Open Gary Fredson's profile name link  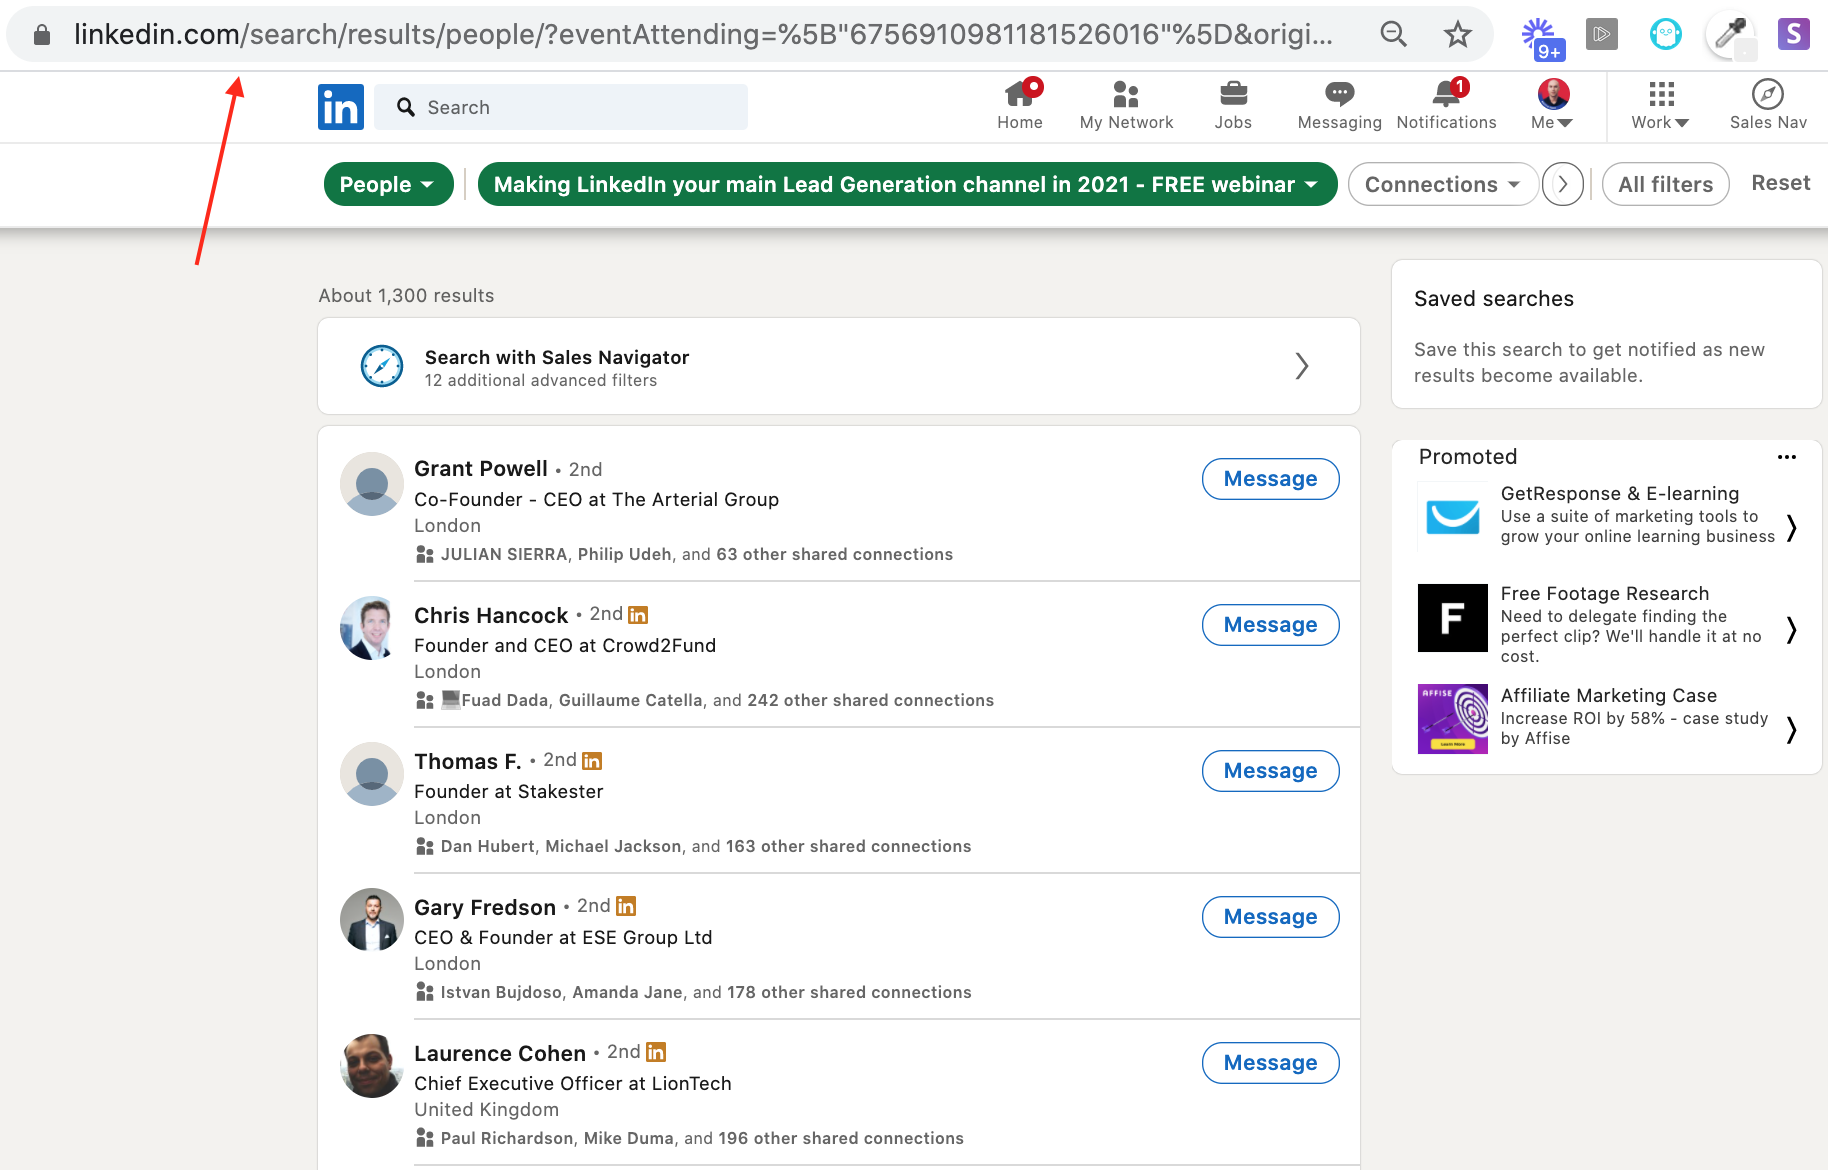click(x=485, y=907)
